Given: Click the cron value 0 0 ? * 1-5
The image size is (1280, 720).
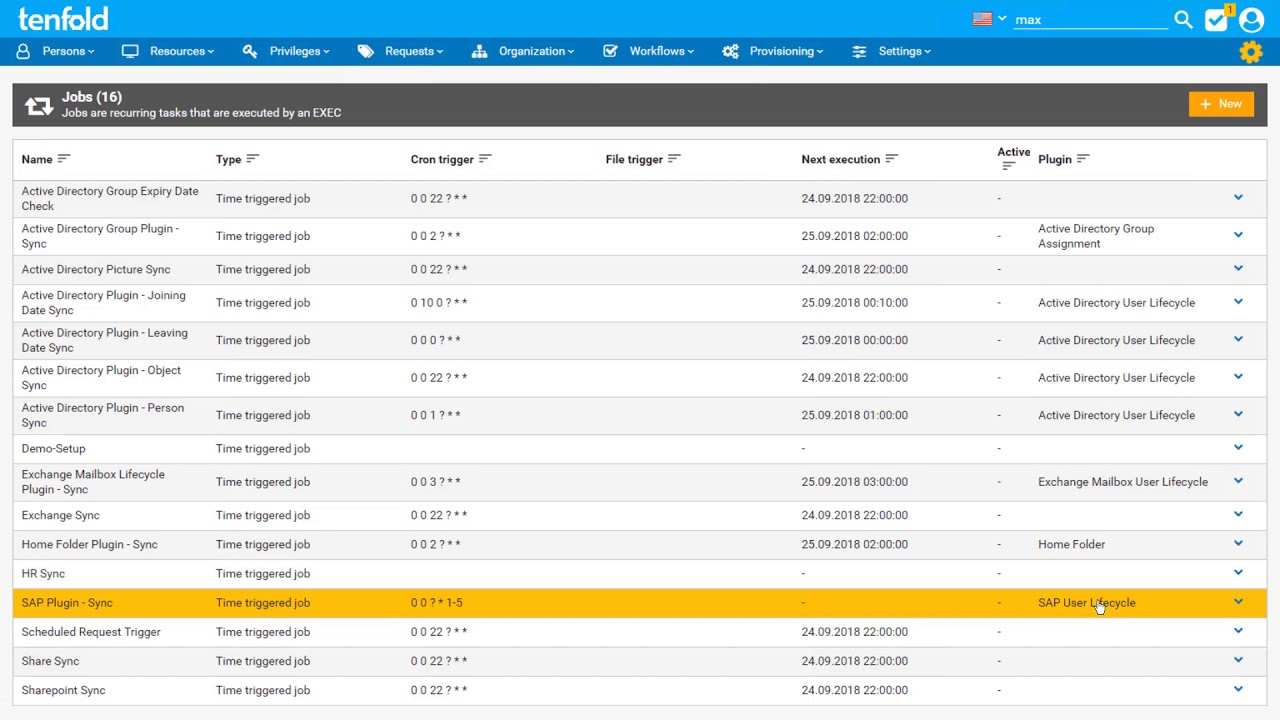Looking at the screenshot, I should (x=436, y=603).
